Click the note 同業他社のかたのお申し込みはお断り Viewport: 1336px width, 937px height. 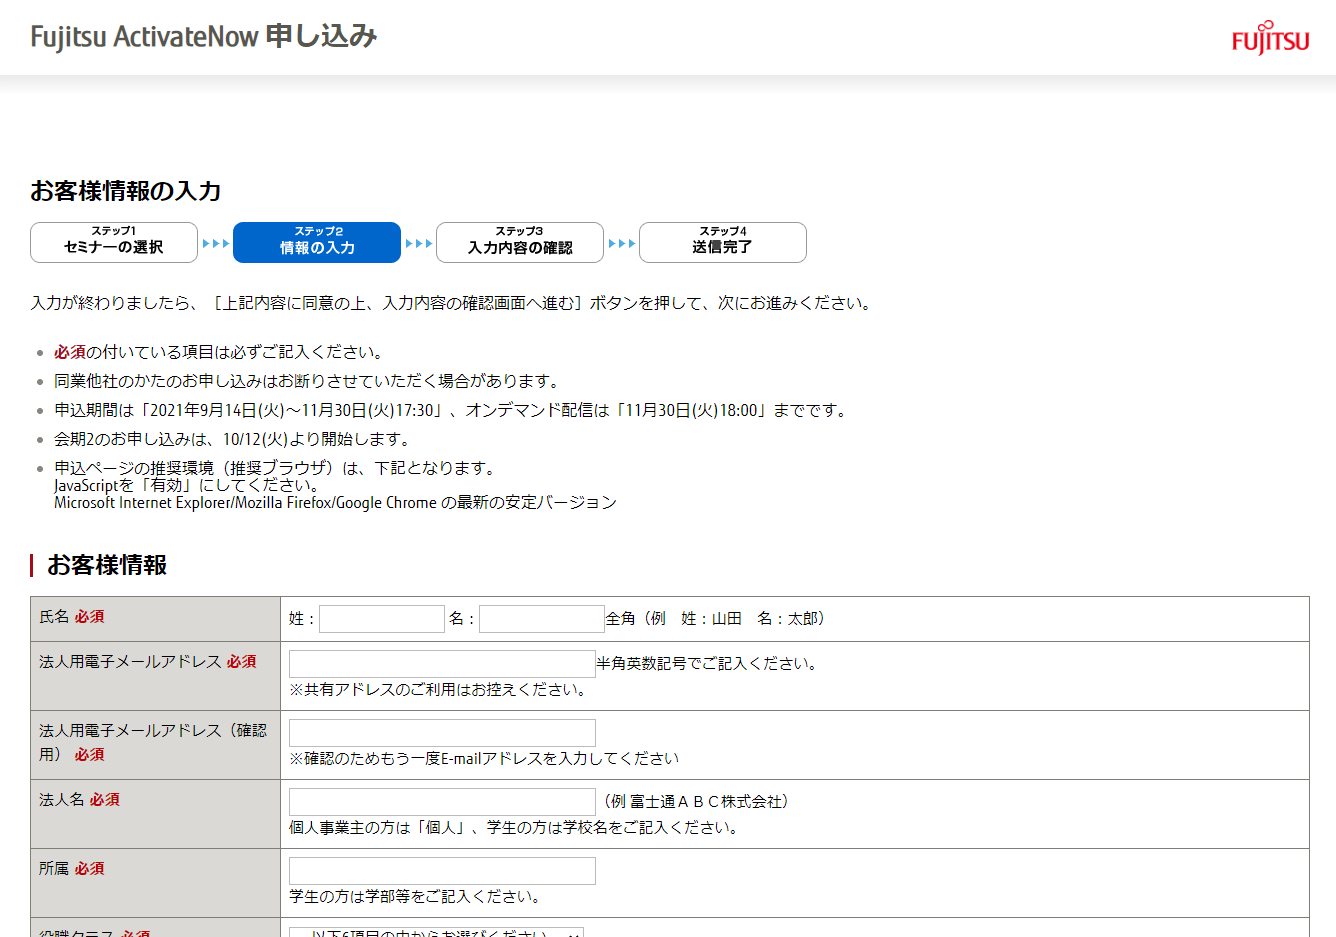tap(308, 381)
